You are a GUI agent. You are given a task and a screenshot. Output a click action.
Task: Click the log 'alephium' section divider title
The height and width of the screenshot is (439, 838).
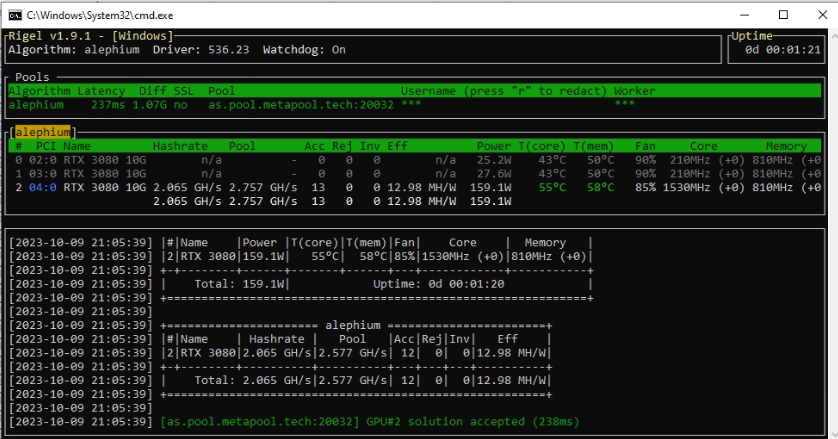point(353,325)
